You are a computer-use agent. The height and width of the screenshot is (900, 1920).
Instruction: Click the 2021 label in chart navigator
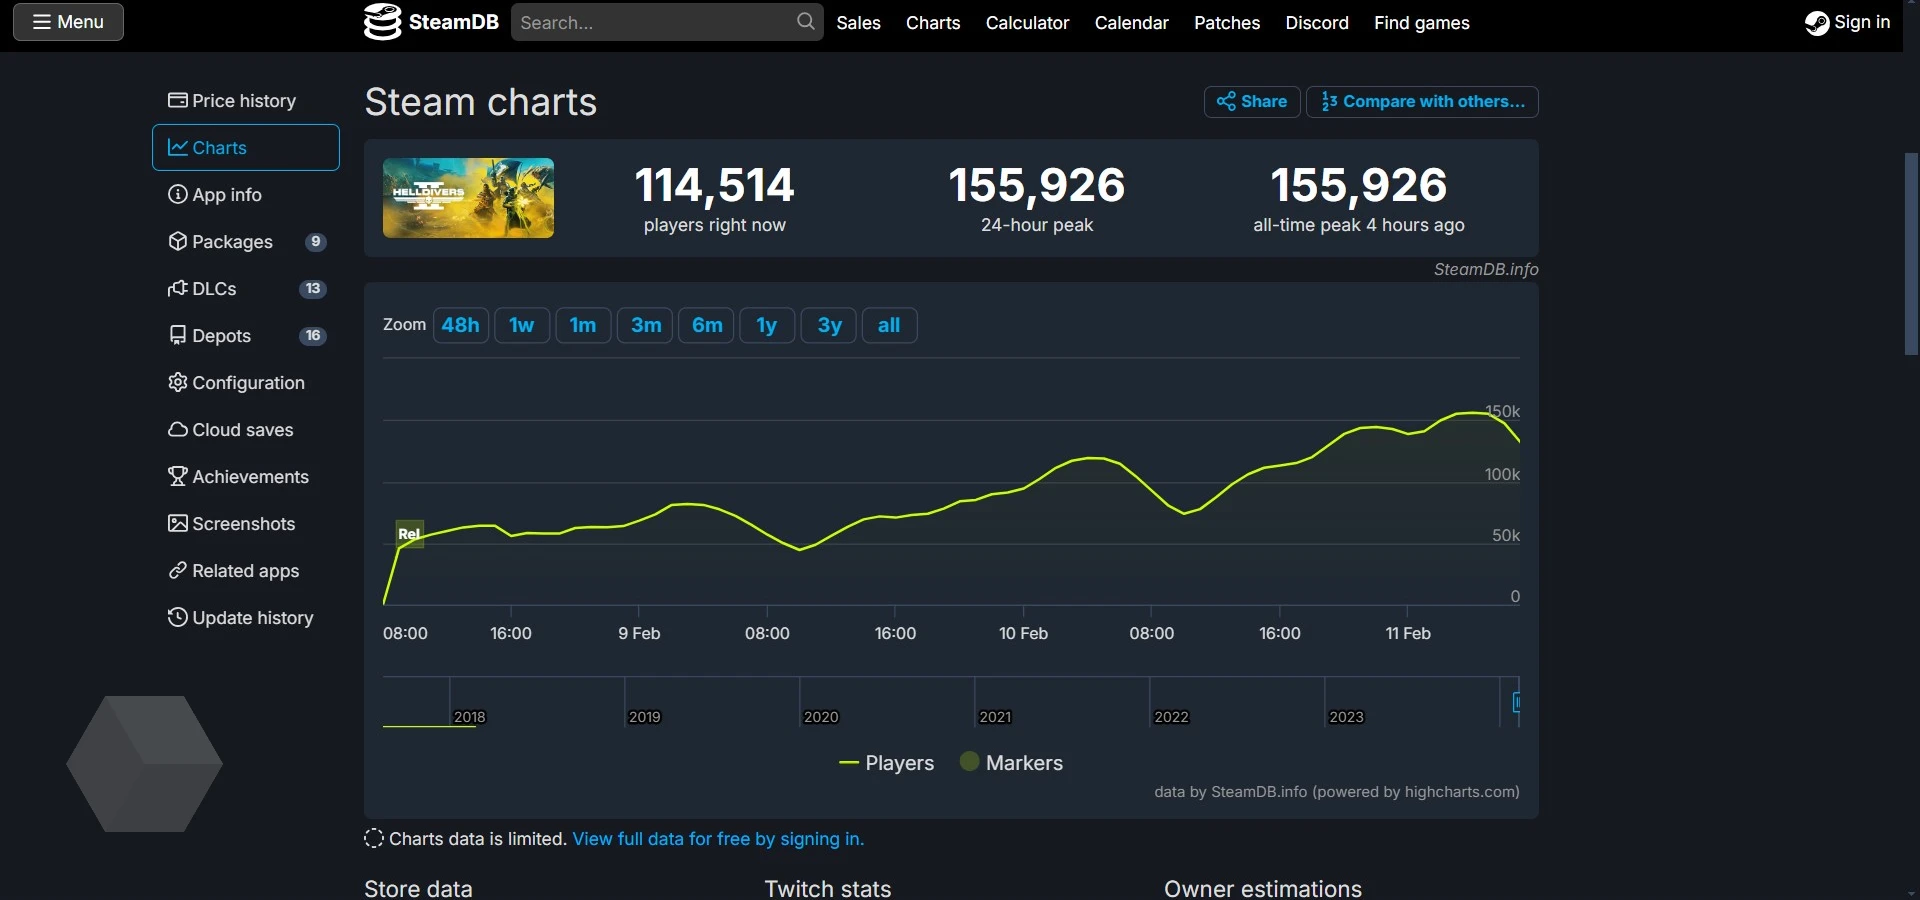click(995, 717)
